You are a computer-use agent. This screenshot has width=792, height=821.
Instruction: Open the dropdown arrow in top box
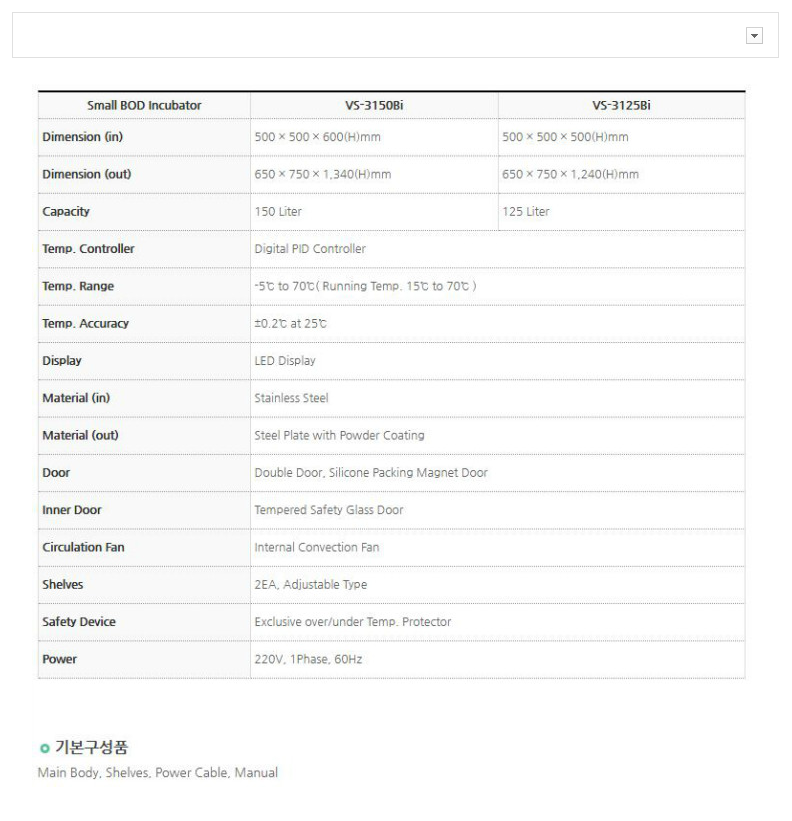click(754, 36)
